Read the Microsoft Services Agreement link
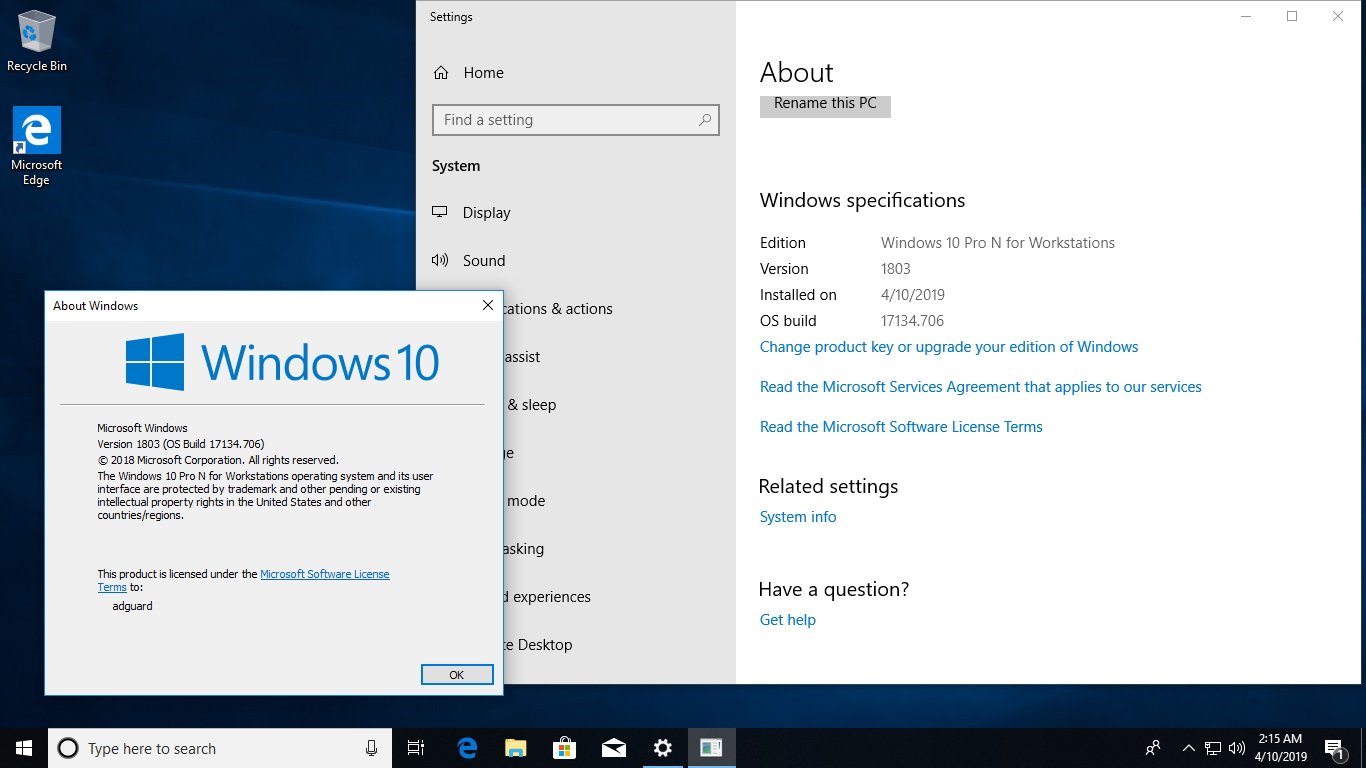The height and width of the screenshot is (768, 1366). 981,387
